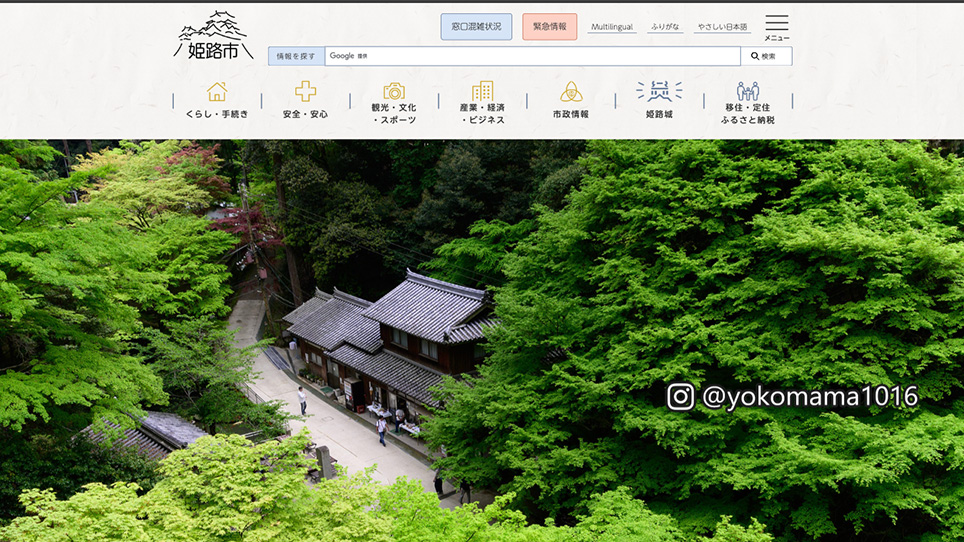
Task: Click the 情報を探す label
Action: [x=296, y=56]
